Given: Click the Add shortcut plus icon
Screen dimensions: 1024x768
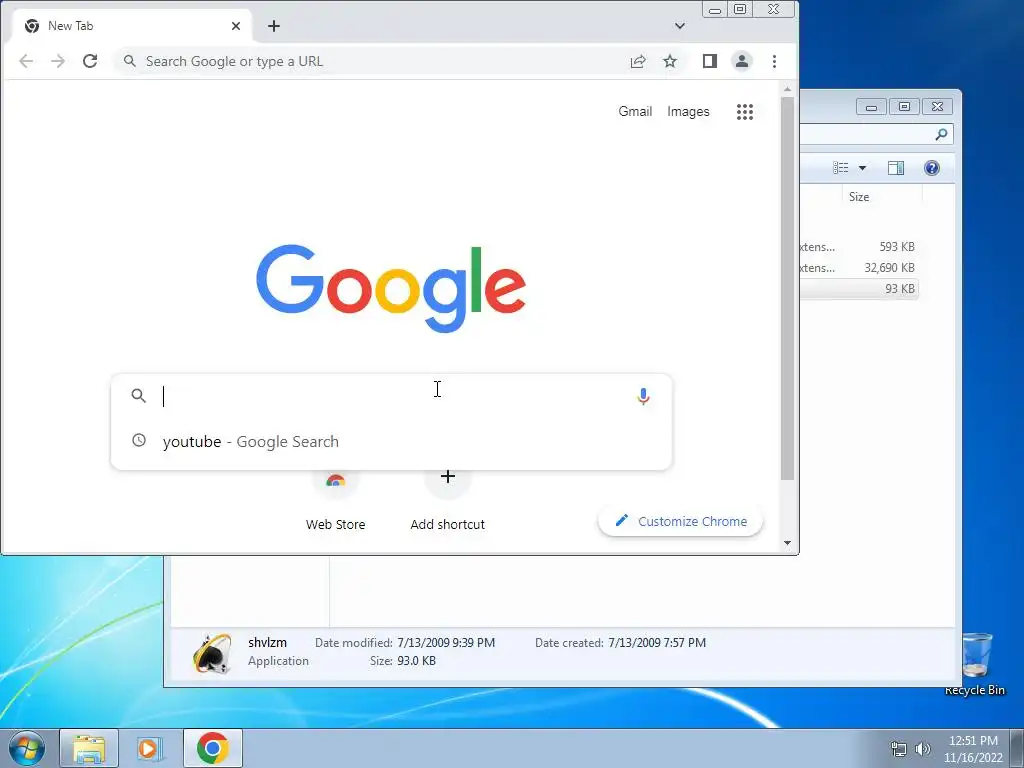Looking at the screenshot, I should [x=448, y=477].
